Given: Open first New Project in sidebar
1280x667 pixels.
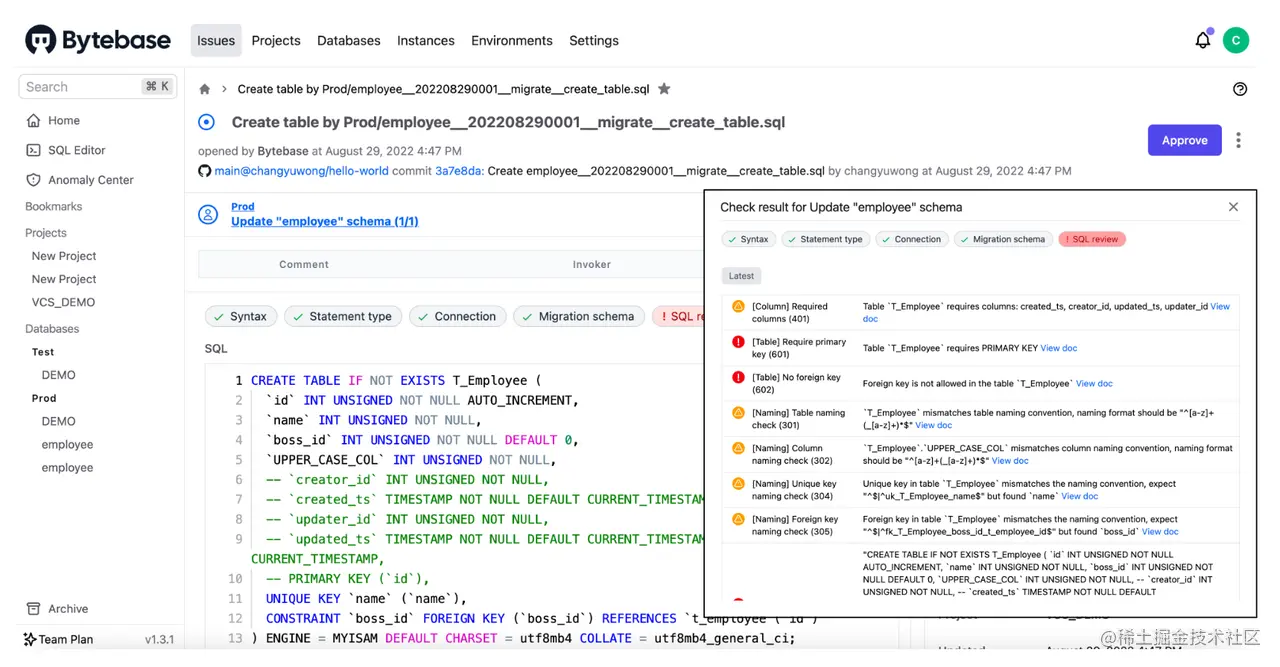Looking at the screenshot, I should coord(64,256).
